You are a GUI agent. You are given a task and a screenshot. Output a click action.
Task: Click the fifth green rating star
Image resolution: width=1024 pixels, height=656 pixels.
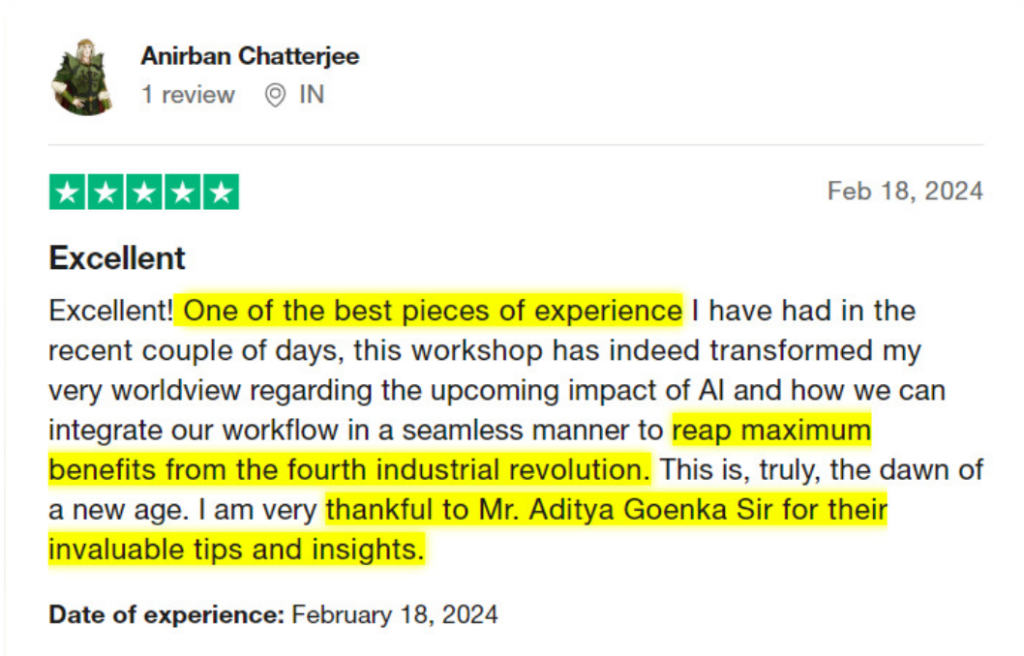[220, 192]
